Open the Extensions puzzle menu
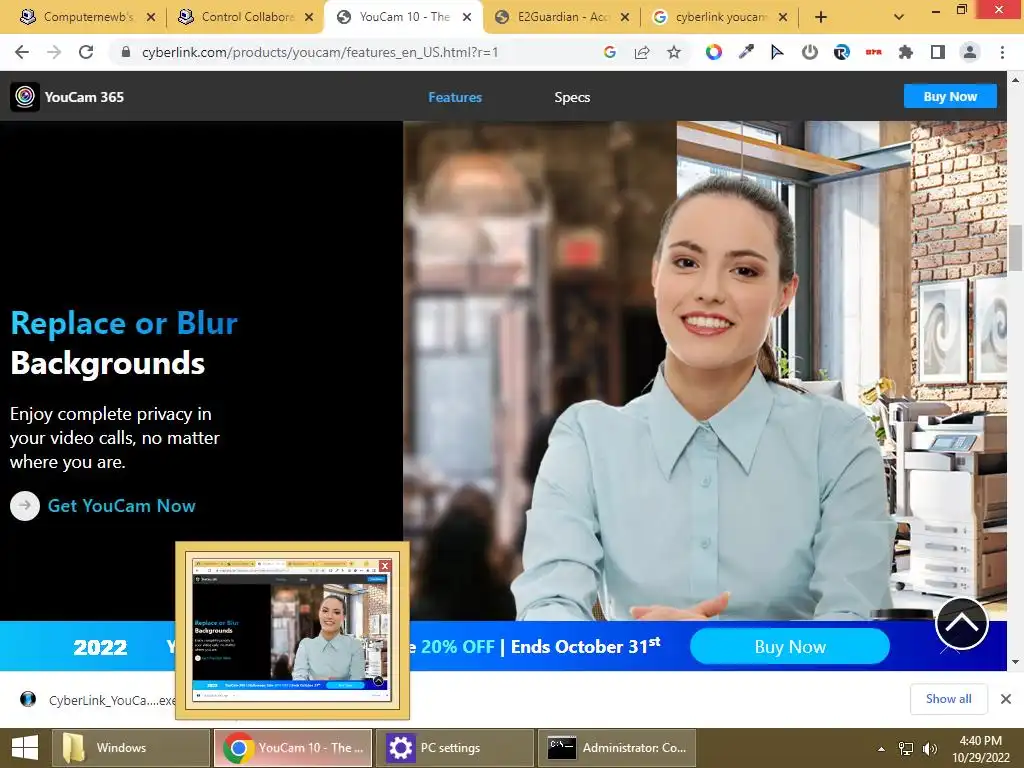Image resolution: width=1024 pixels, height=768 pixels. coord(905,52)
